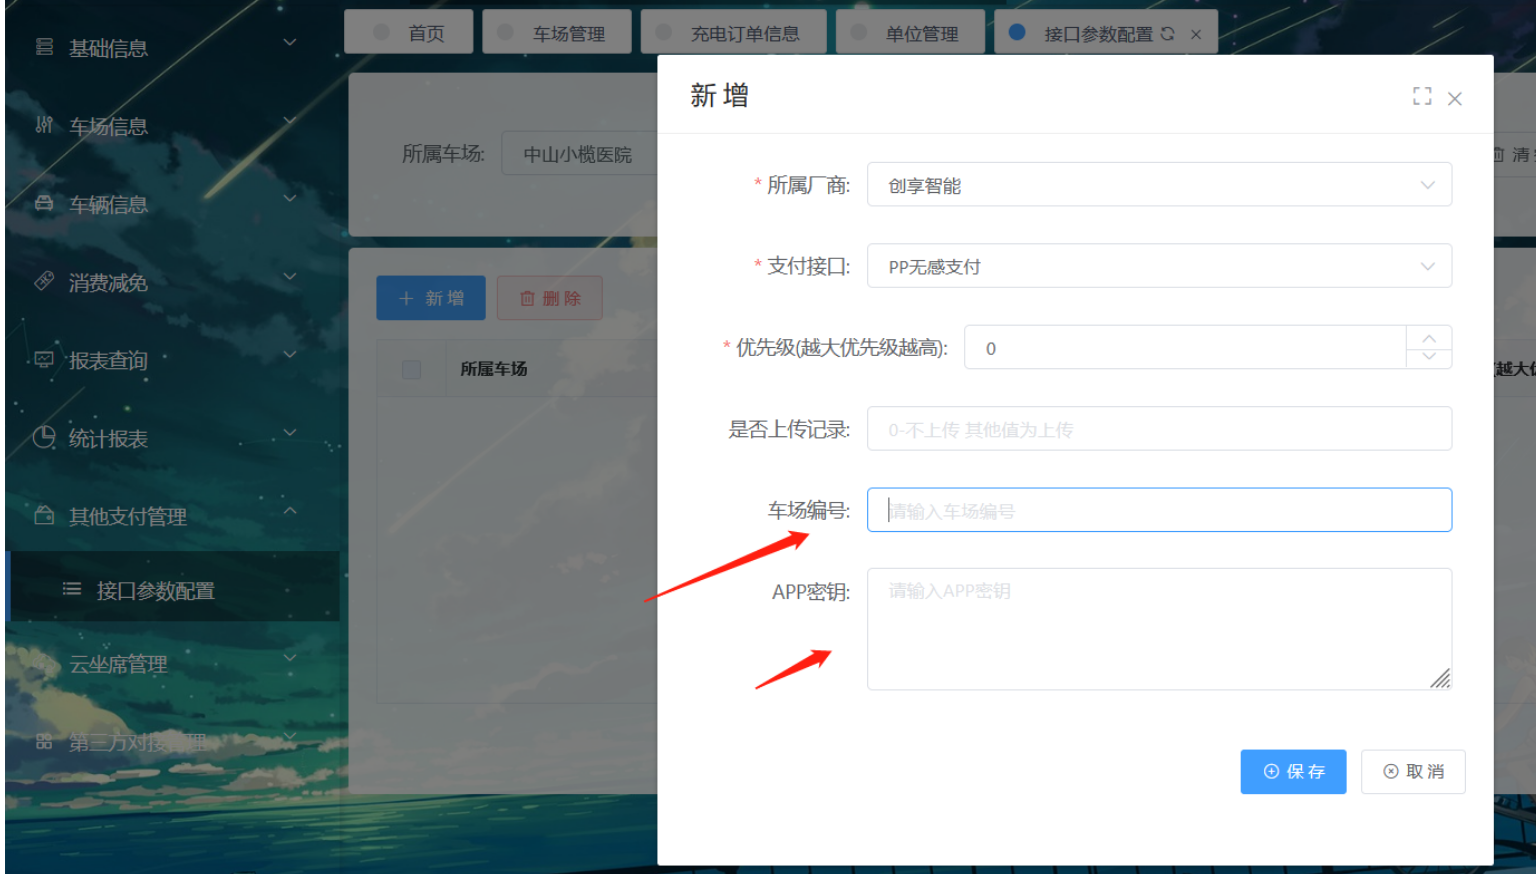1536x874 pixels.
Task: Click the 新增 button behind the dialog
Action: tap(431, 298)
